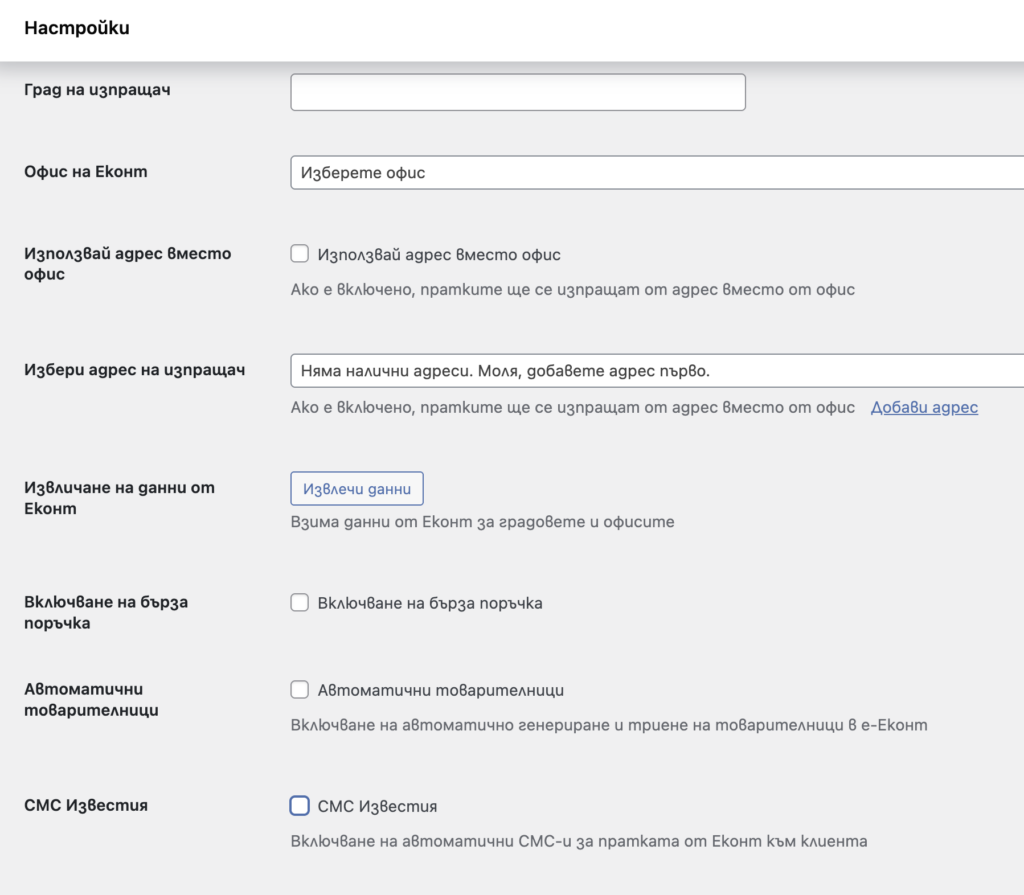Viewport: 1024px width, 895px height.
Task: Click the bold 'Автоматични товарителници' row label on left
Action: (x=91, y=699)
